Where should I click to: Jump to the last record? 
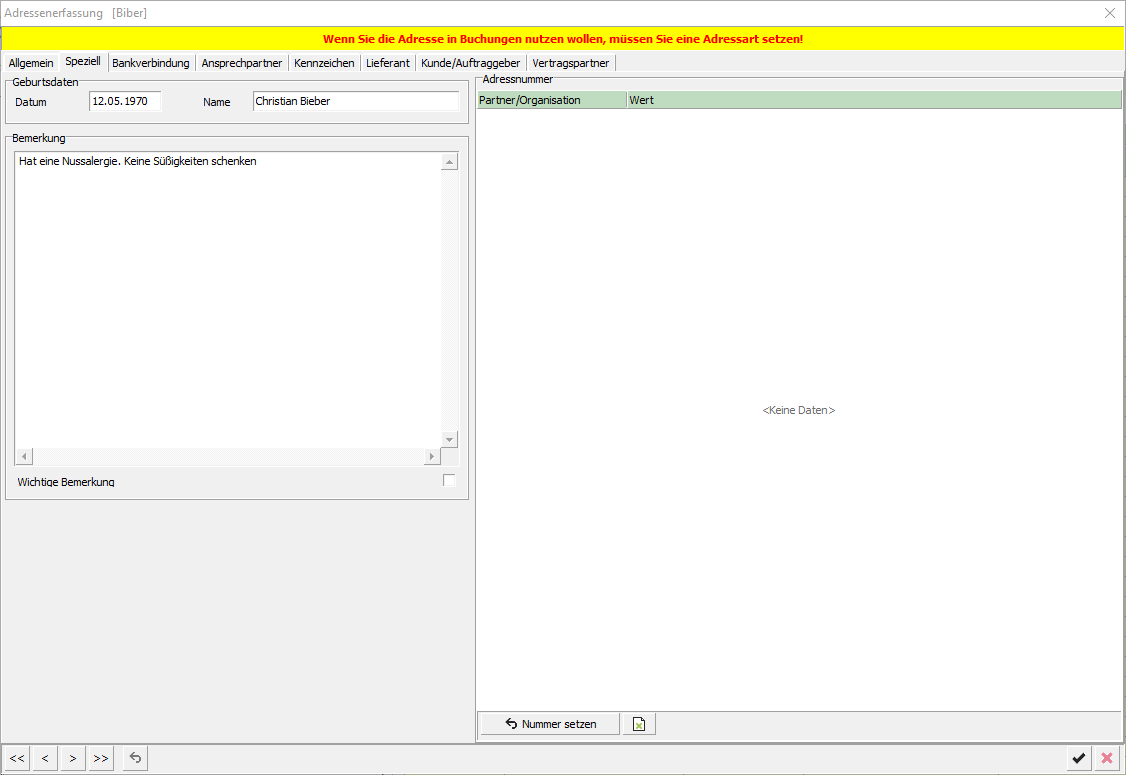click(100, 758)
